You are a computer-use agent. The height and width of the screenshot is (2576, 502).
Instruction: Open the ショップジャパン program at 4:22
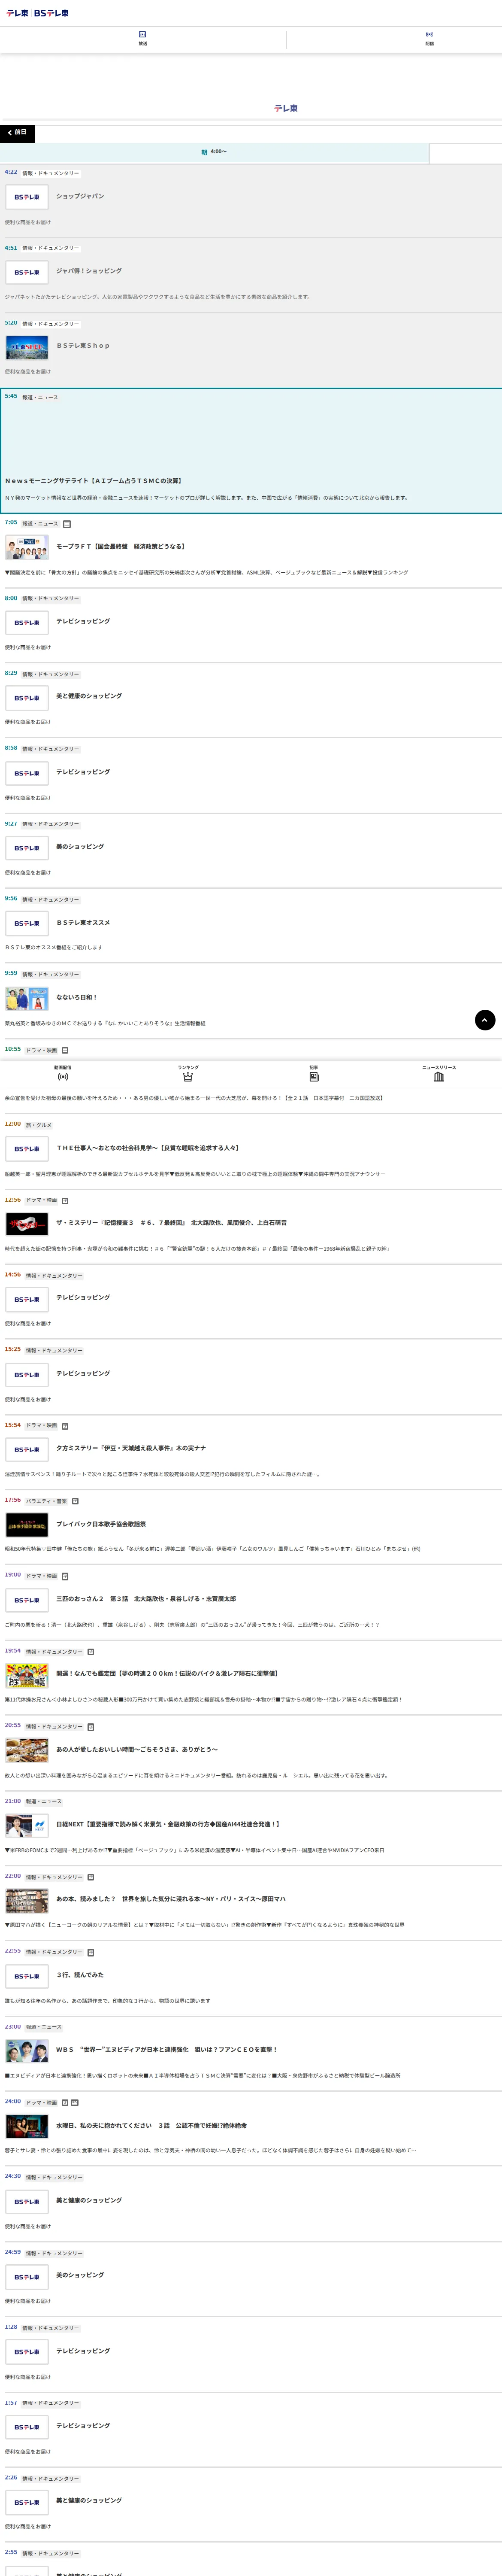pyautogui.click(x=80, y=196)
